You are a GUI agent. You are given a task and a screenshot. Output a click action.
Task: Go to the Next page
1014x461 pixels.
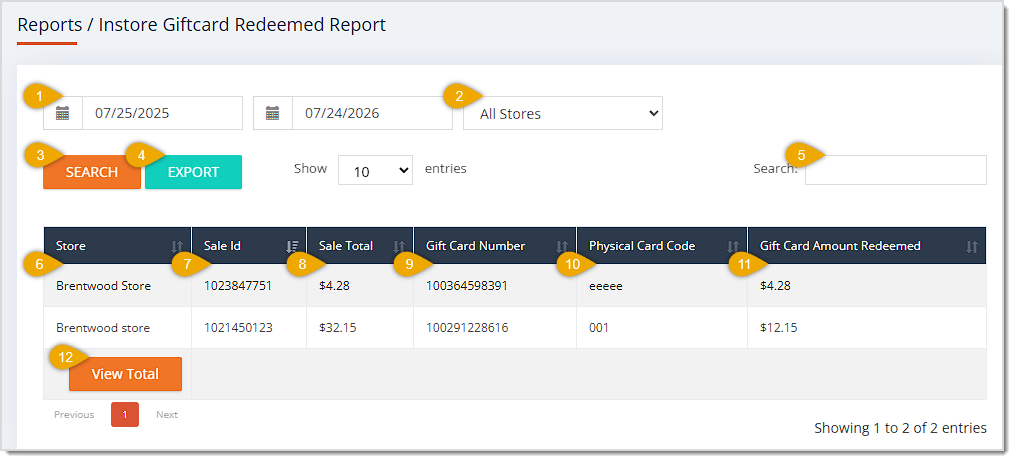[x=167, y=414]
